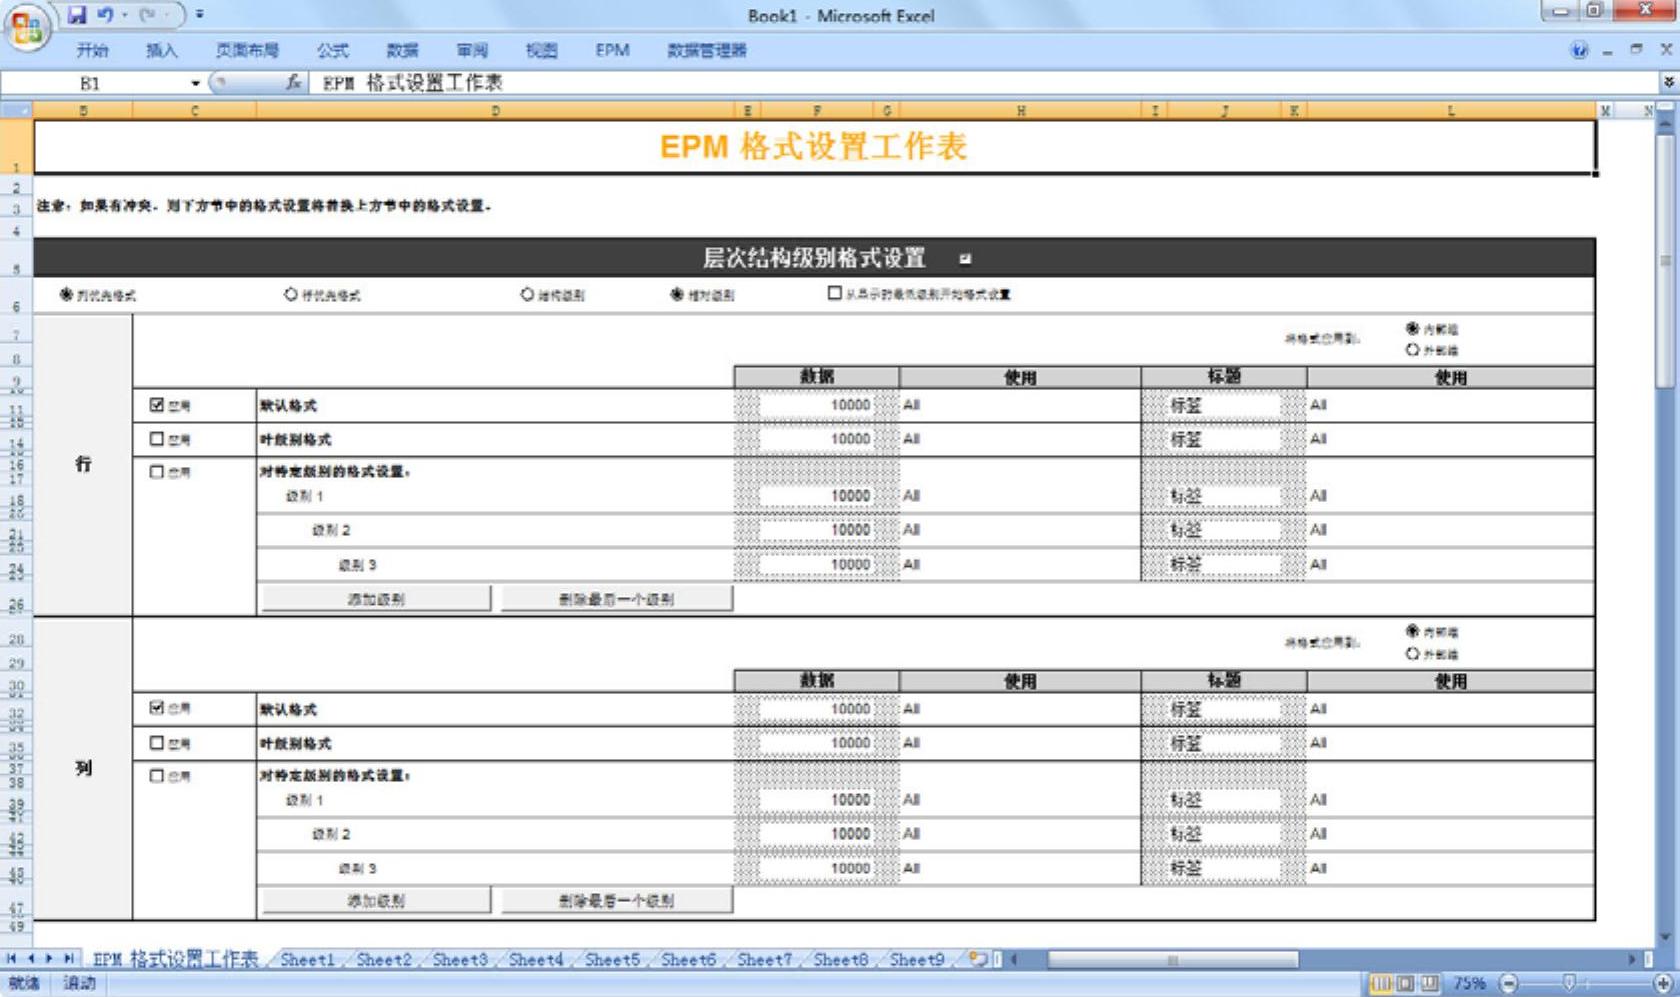This screenshot has width=1680, height=997.
Task: Switch to Page Layout view icon
Action: 1405,984
